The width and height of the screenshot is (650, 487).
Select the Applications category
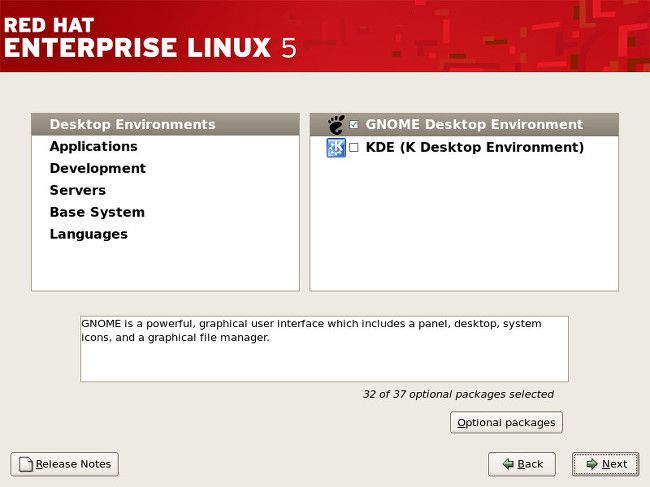(x=165, y=146)
